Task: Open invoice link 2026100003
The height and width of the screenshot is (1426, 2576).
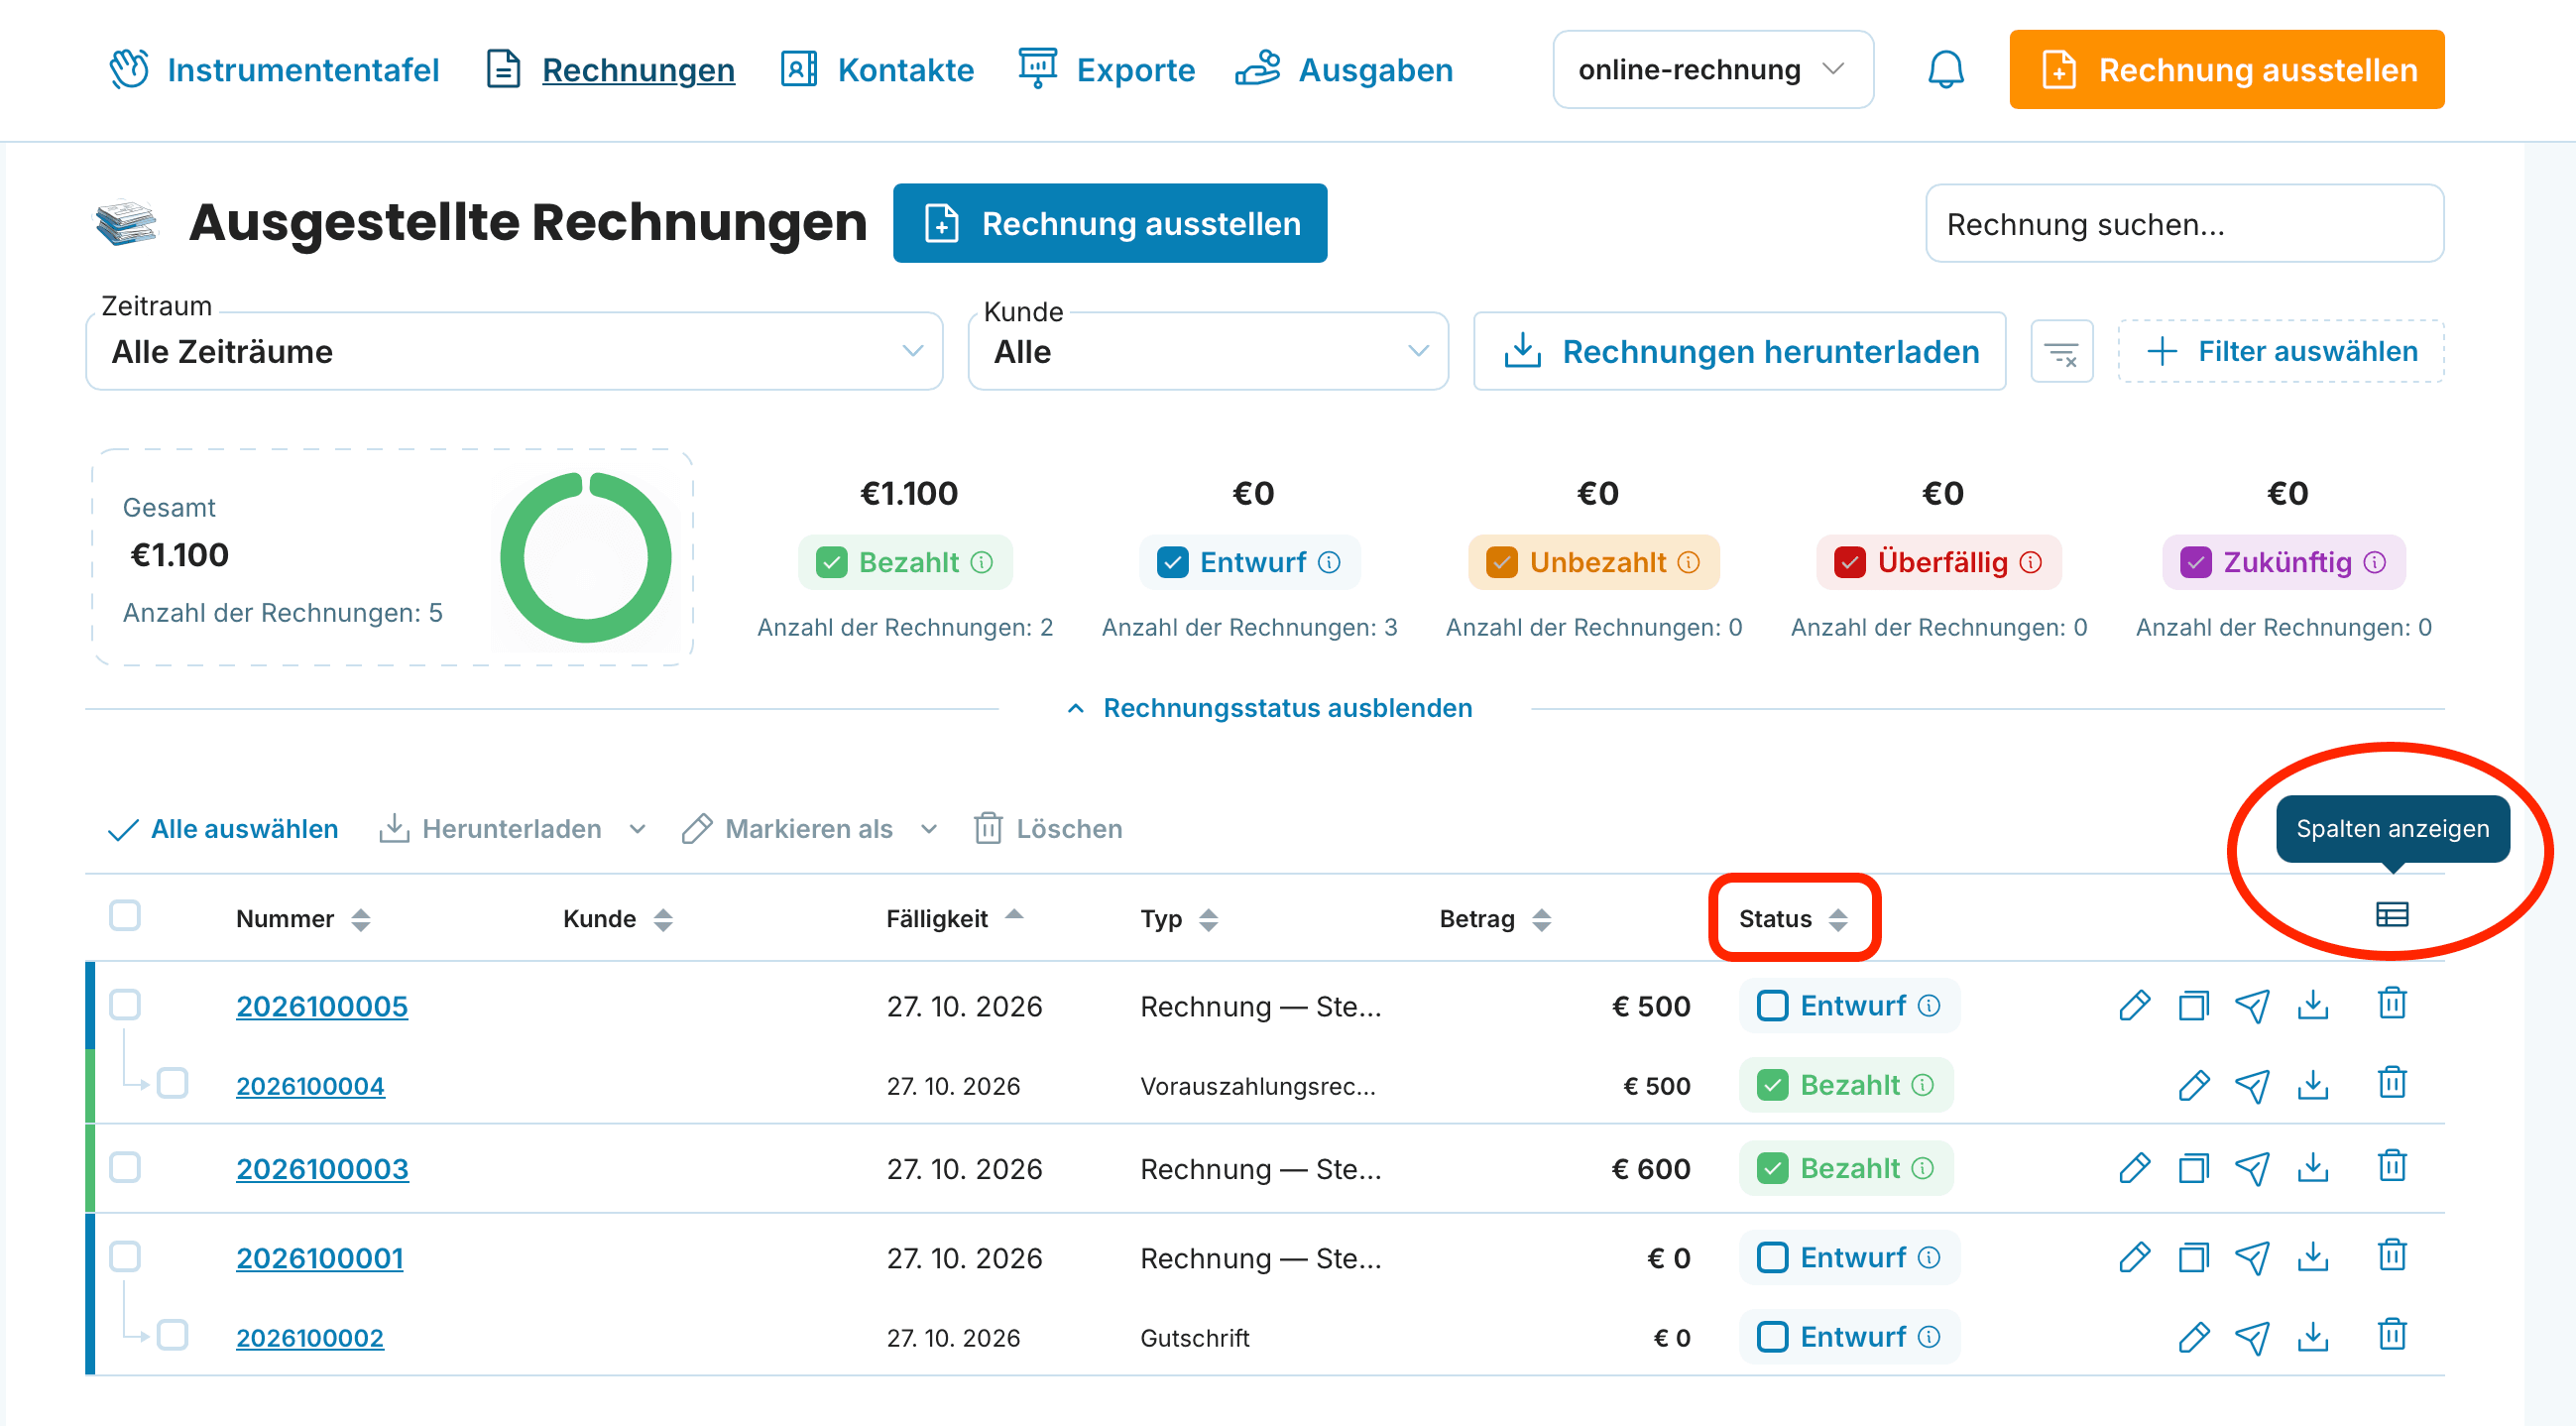Action: (322, 1168)
